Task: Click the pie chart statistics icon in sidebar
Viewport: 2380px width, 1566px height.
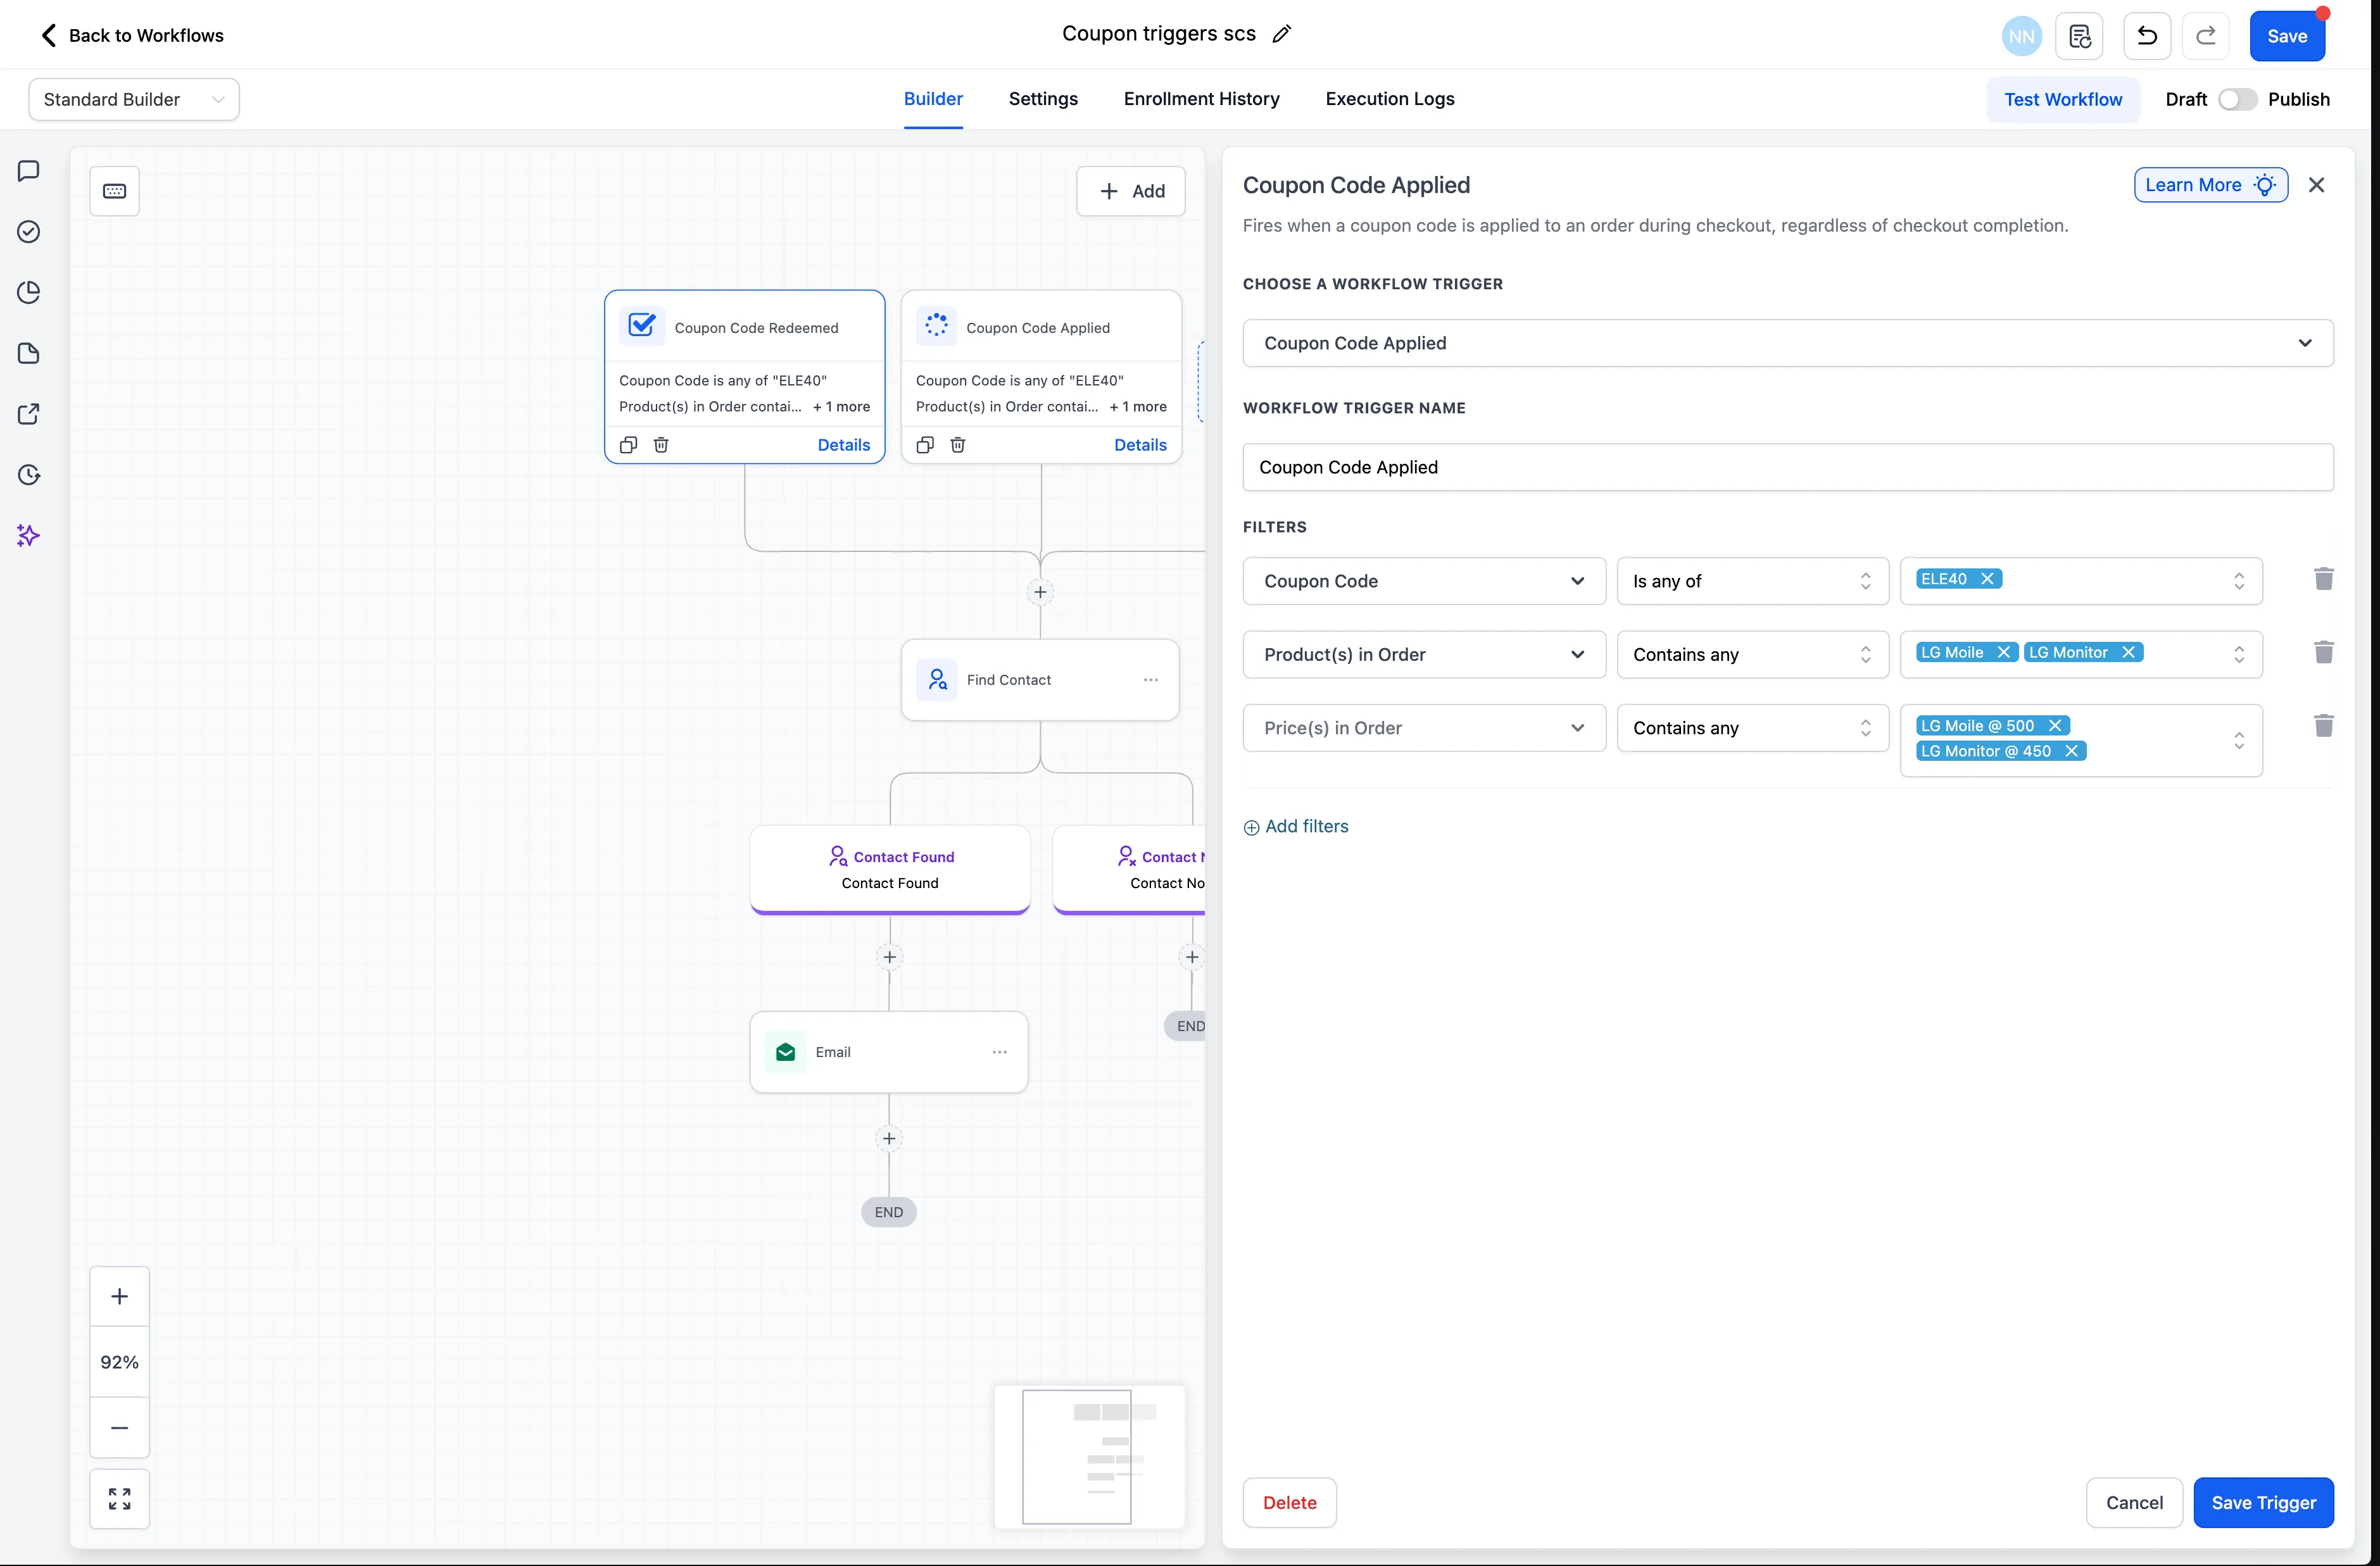Action: [x=28, y=292]
